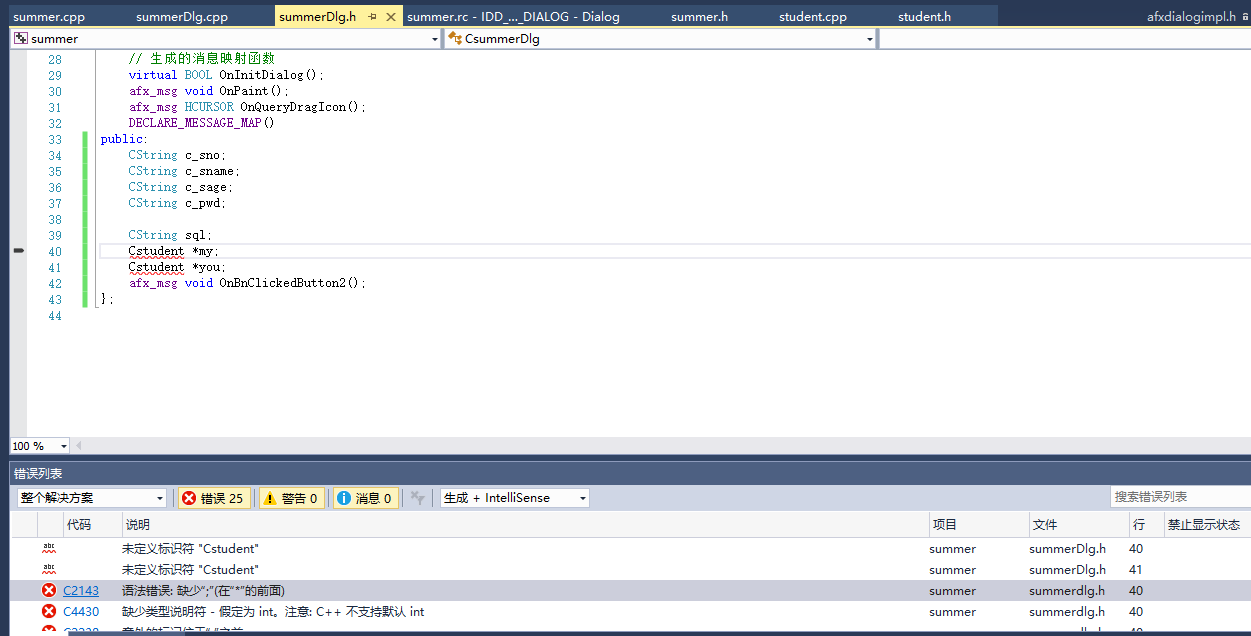This screenshot has width=1251, height=636.
Task: Click the breakpoint marker at line 40
Action: coord(18,251)
